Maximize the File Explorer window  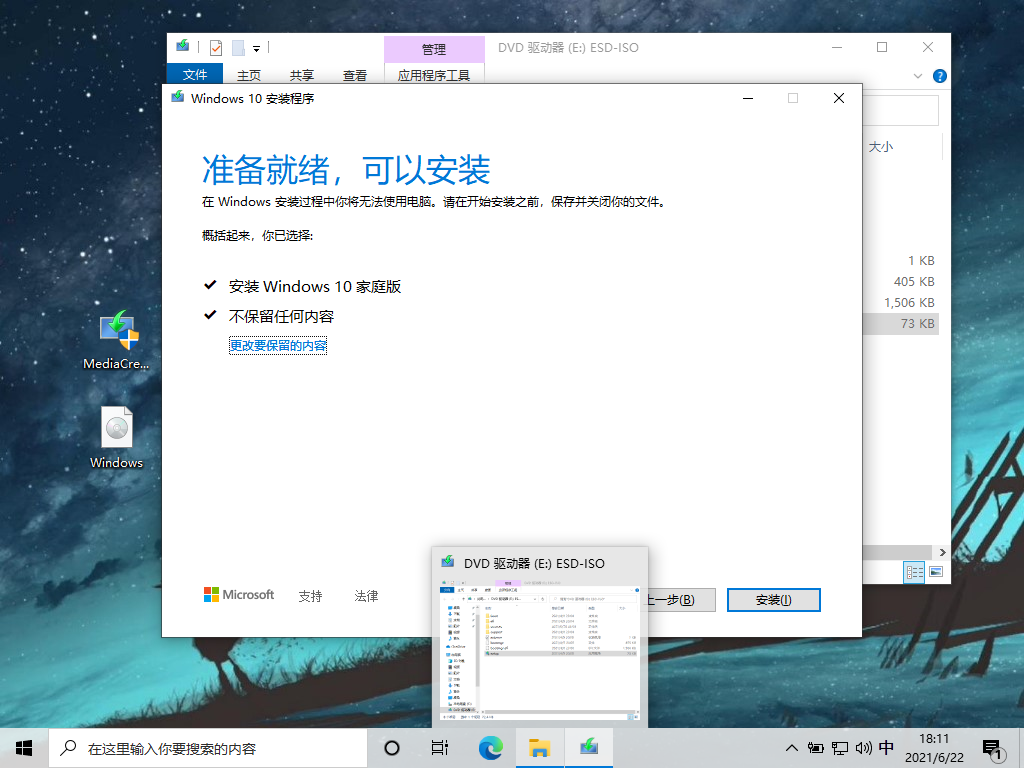click(882, 48)
